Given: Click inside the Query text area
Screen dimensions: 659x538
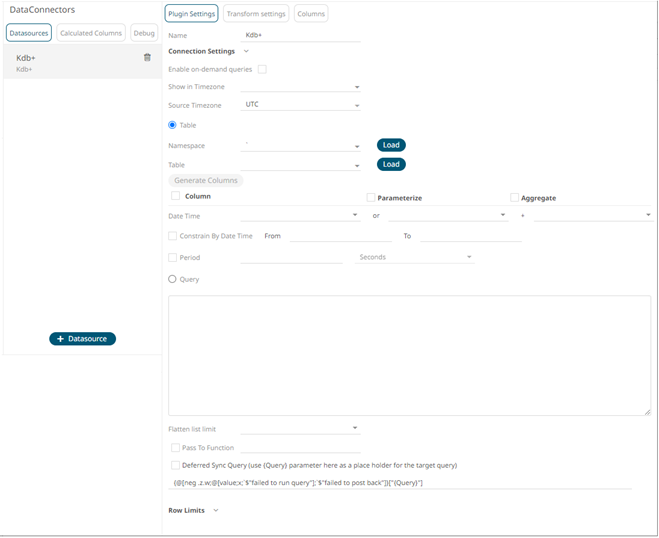Looking at the screenshot, I should (x=410, y=355).
